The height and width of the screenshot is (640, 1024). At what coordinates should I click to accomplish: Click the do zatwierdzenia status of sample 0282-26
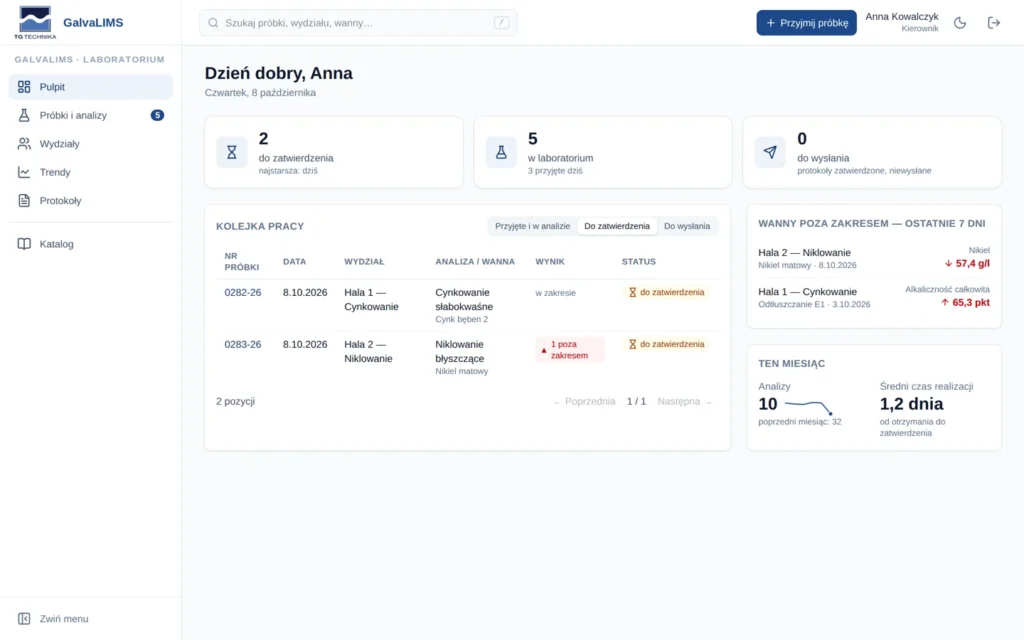click(x=667, y=293)
